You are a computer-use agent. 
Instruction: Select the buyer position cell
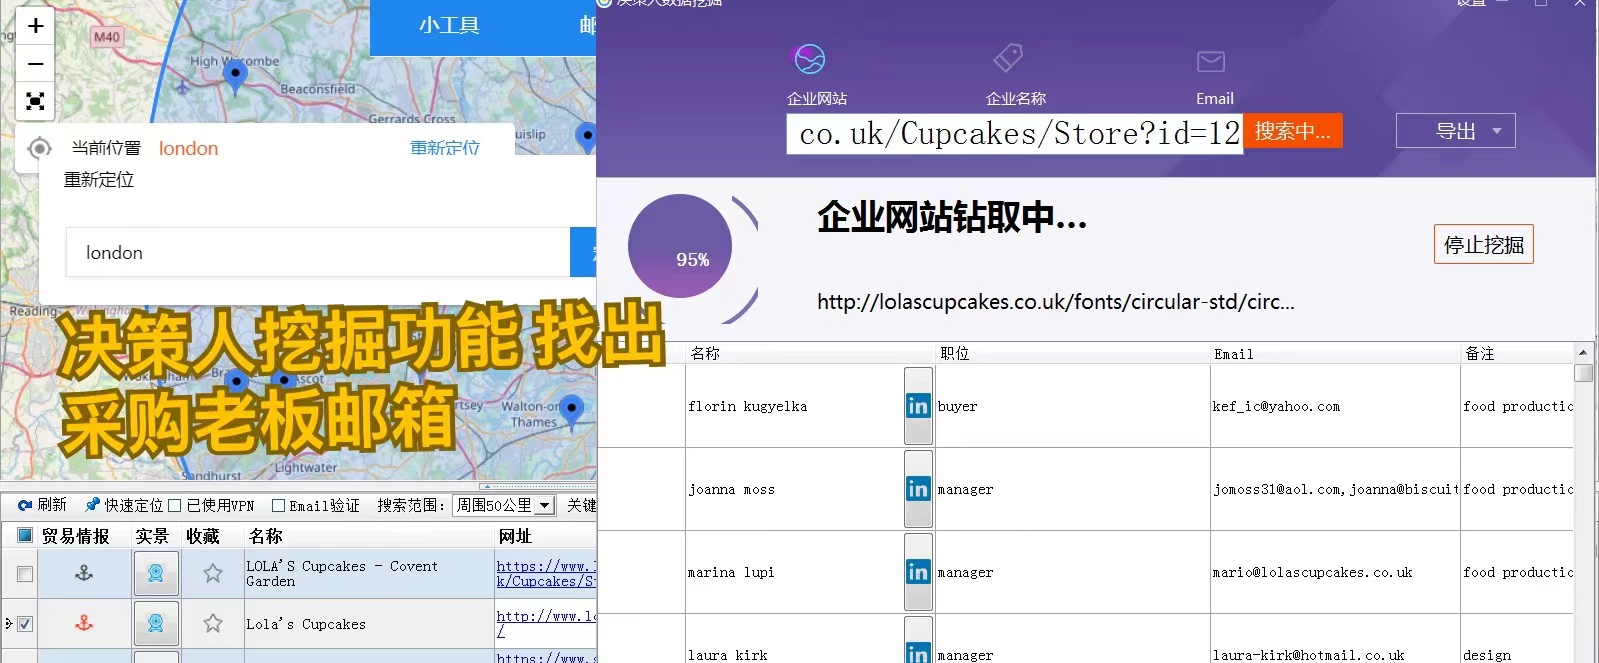[x=1072, y=406]
